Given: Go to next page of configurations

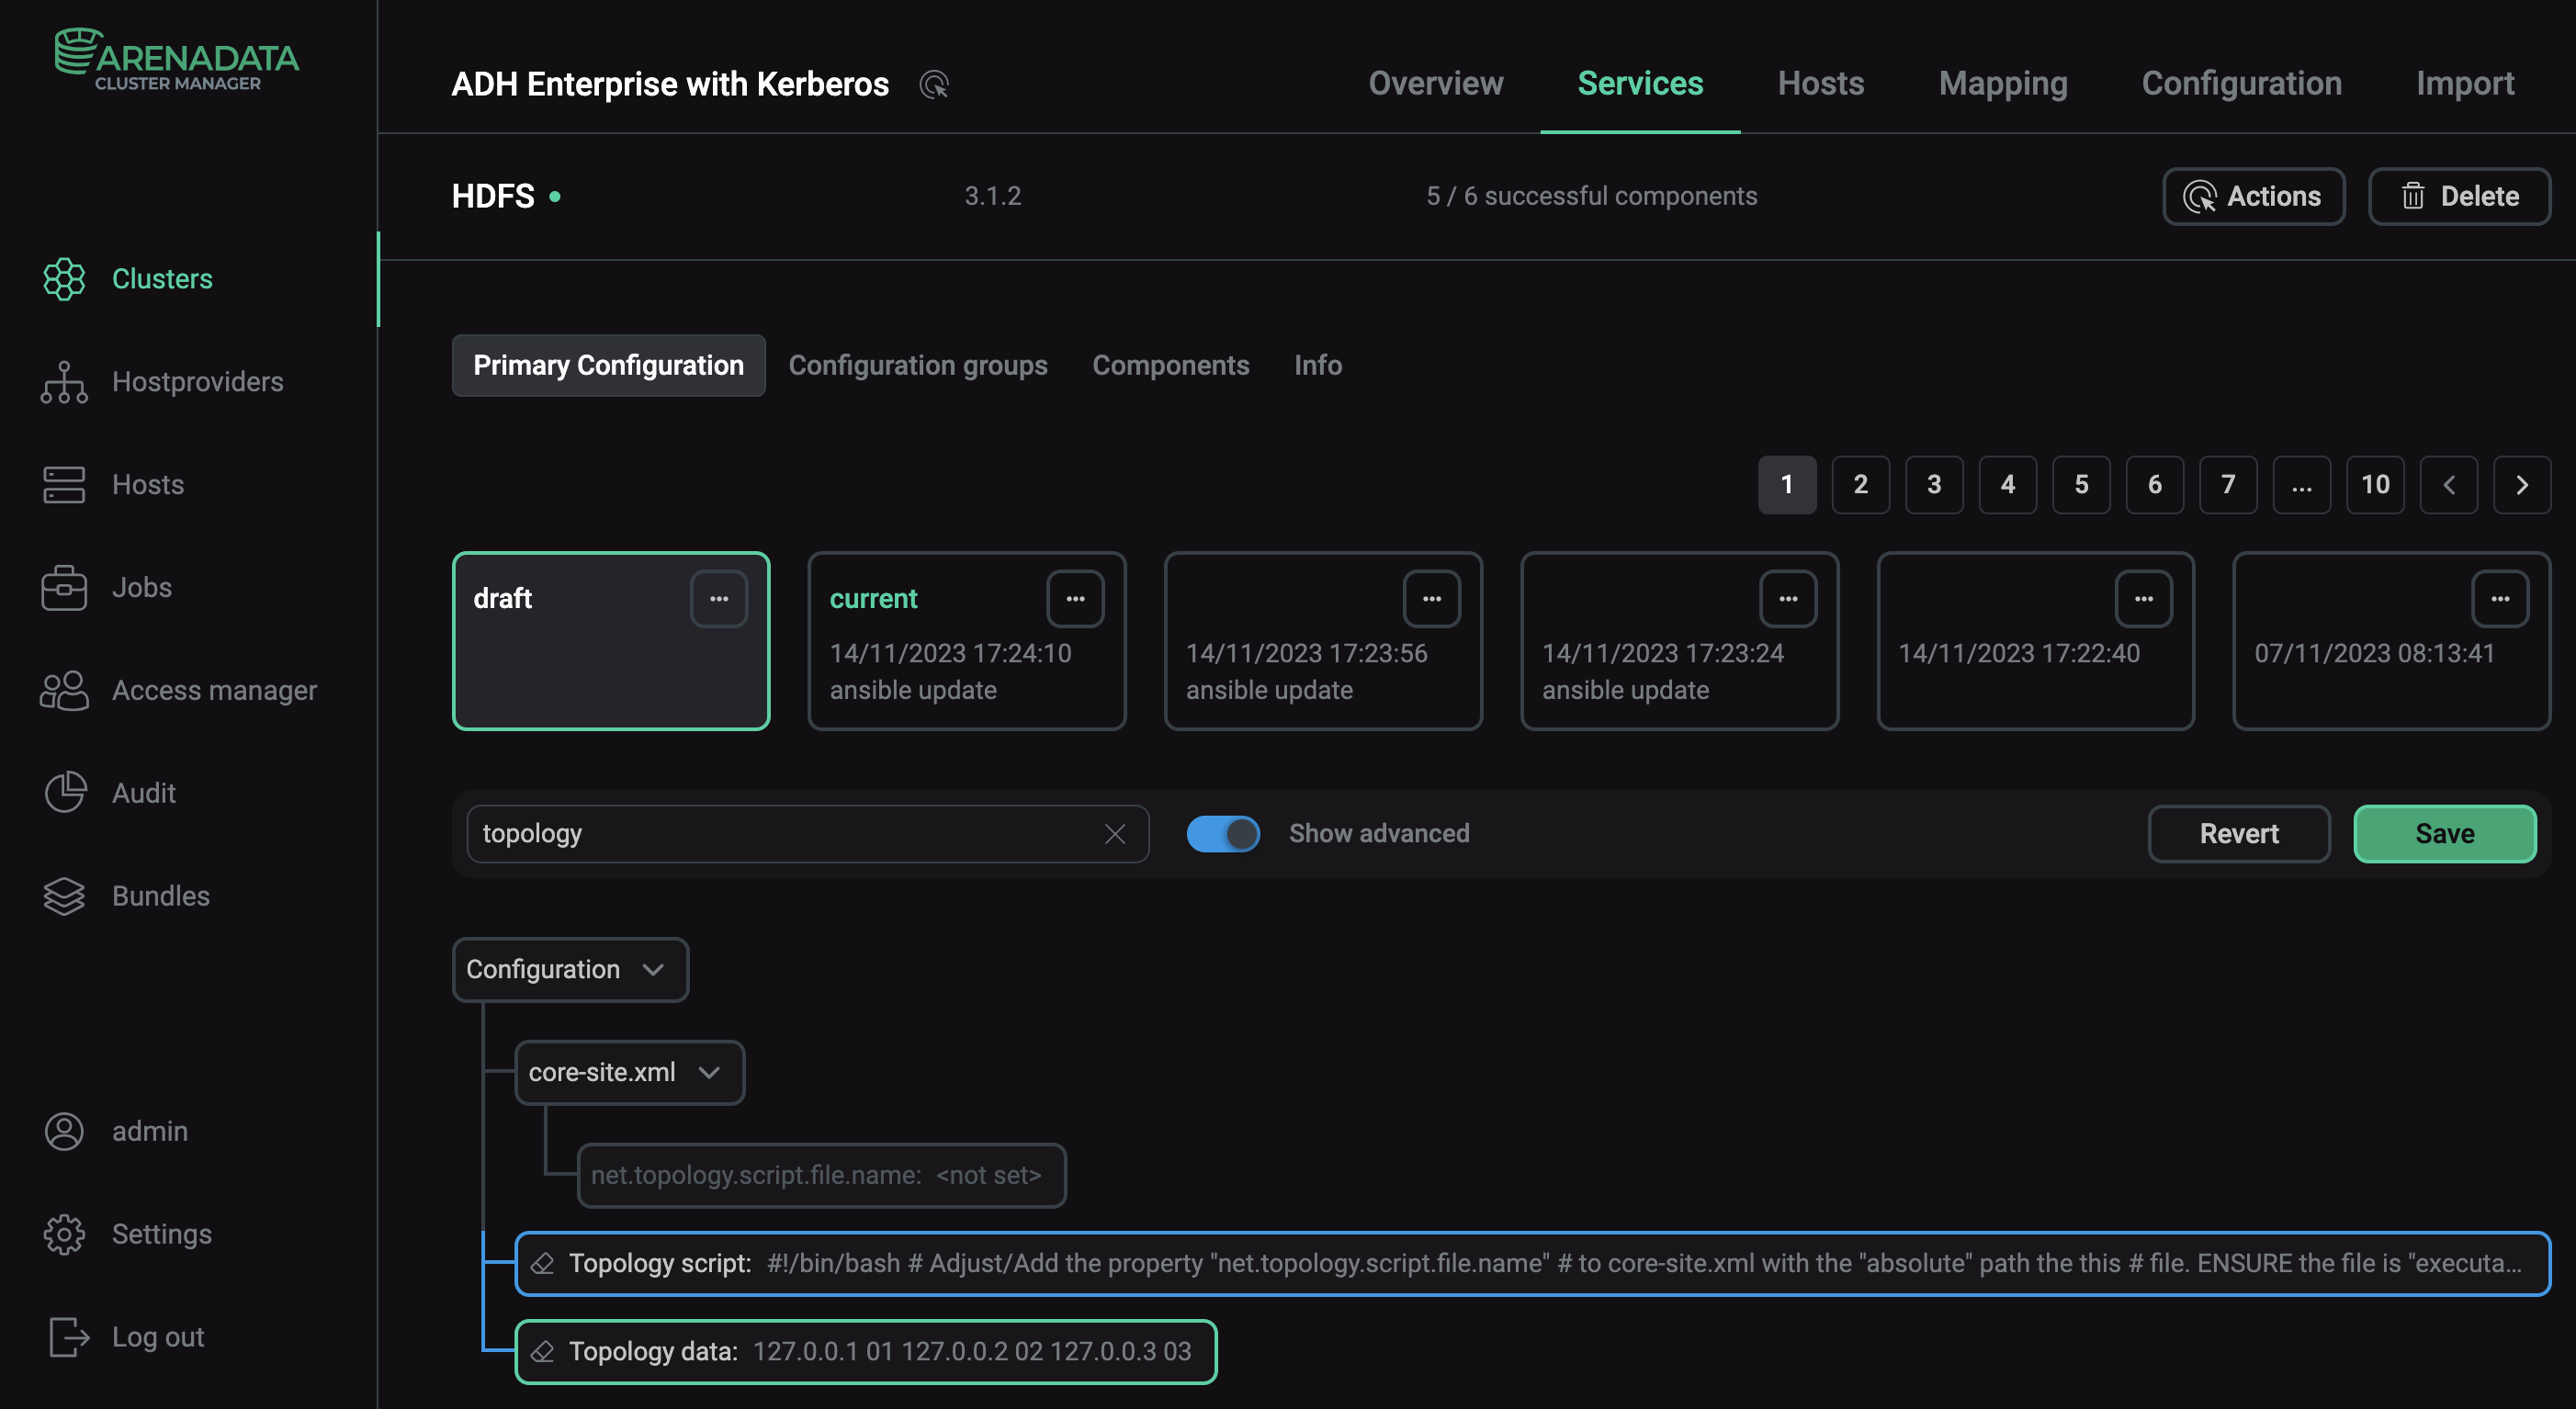Looking at the screenshot, I should point(2522,485).
